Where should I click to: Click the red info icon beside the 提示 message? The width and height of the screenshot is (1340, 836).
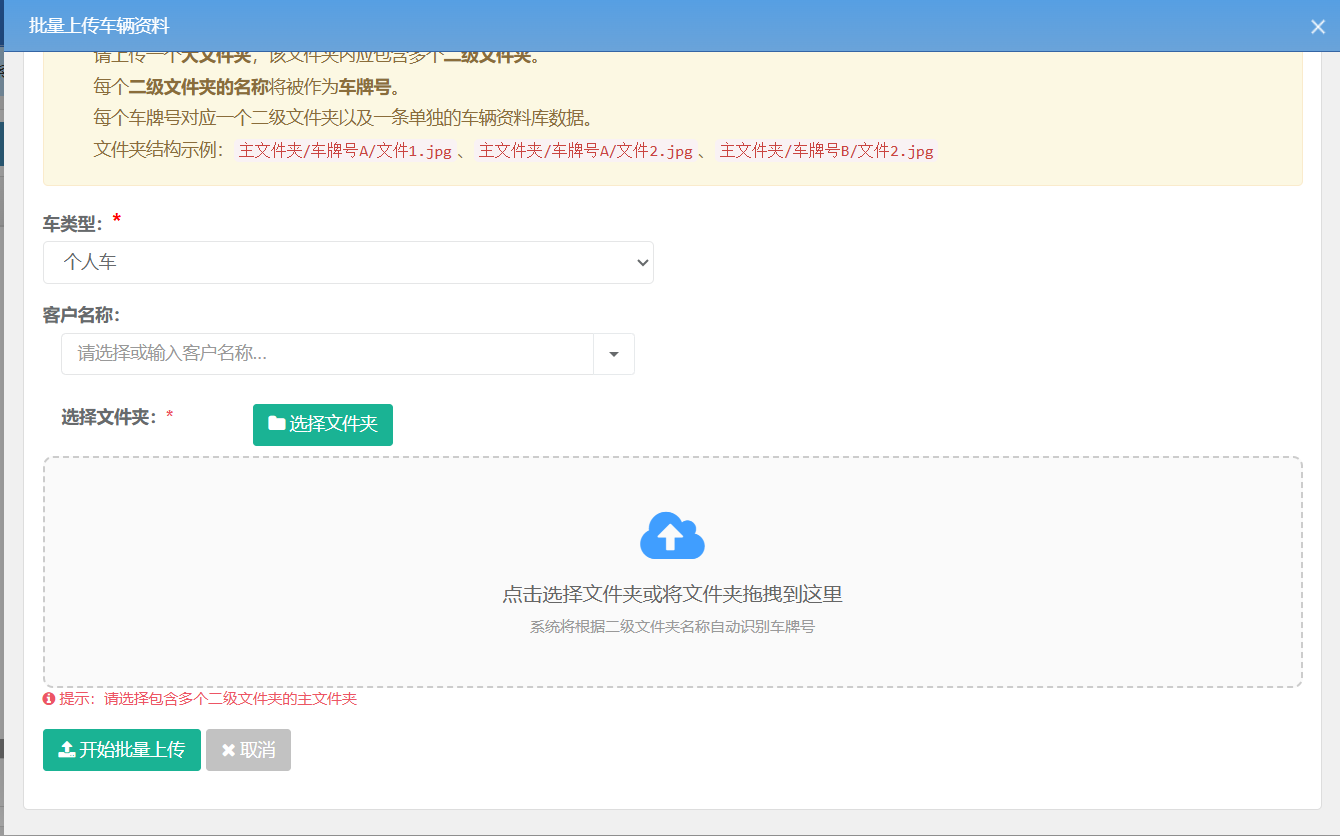click(50, 699)
